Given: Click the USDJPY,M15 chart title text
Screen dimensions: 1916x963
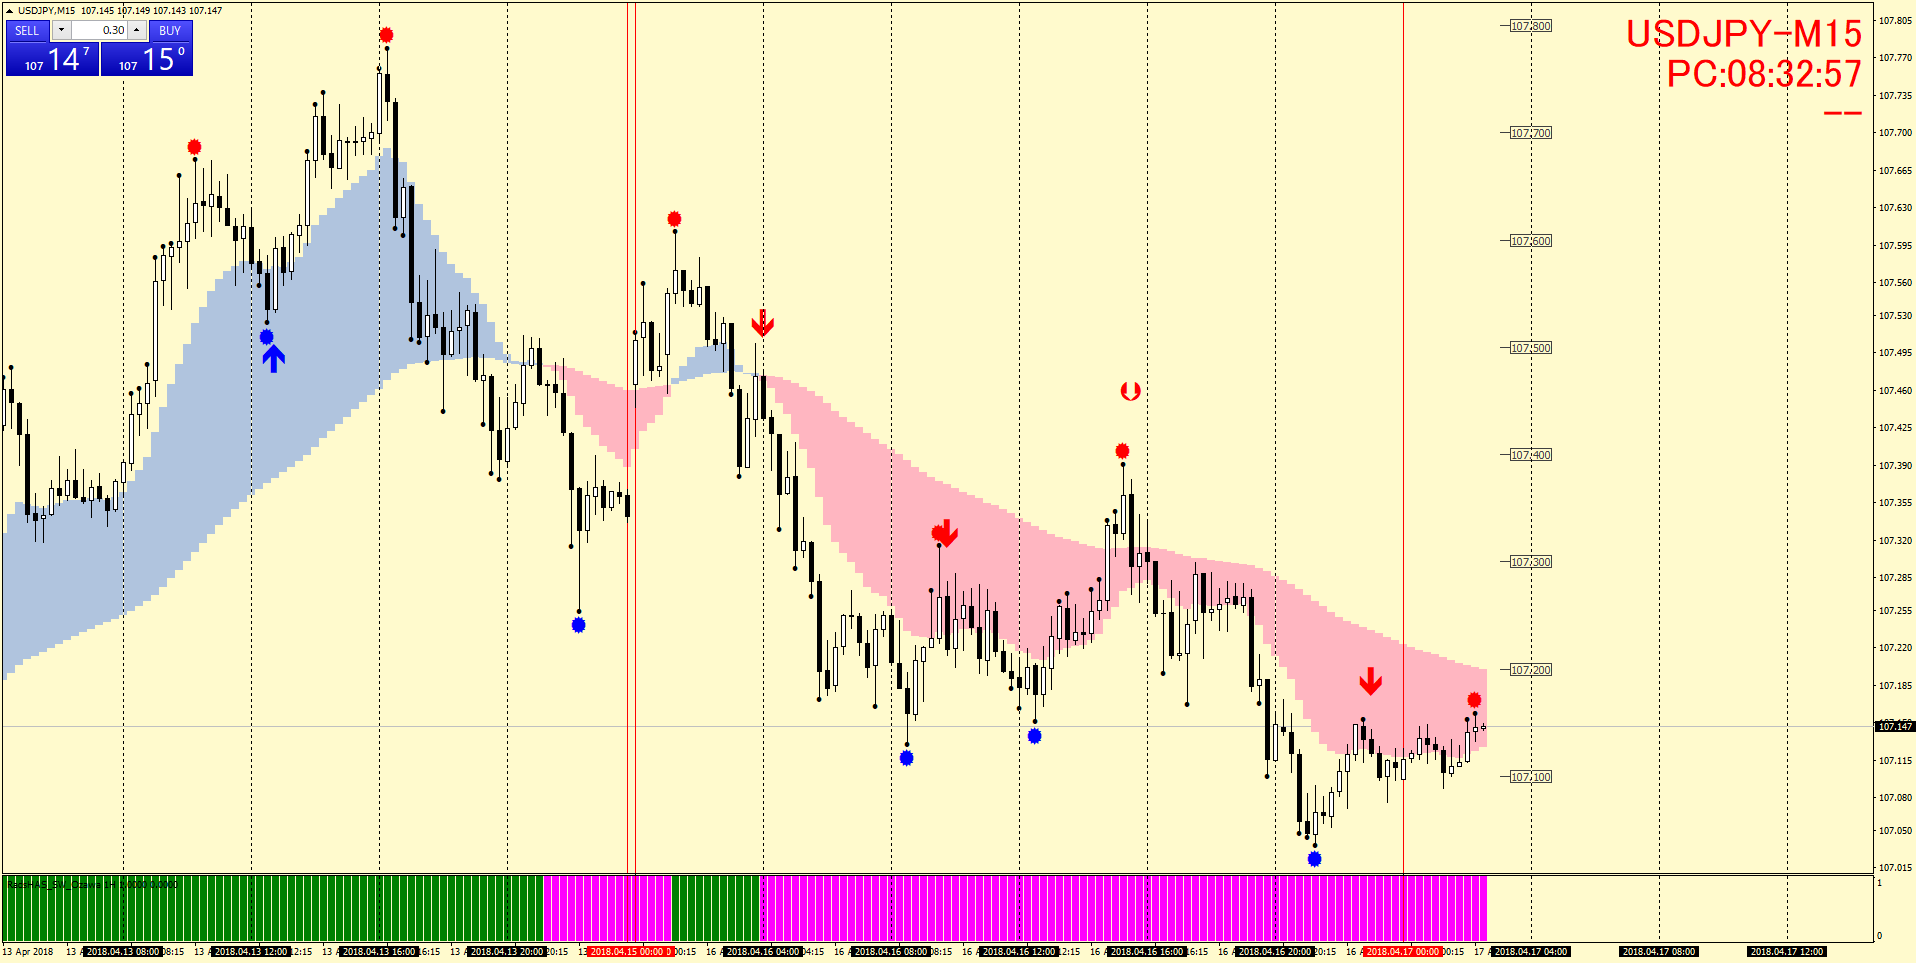Looking at the screenshot, I should 46,10.
